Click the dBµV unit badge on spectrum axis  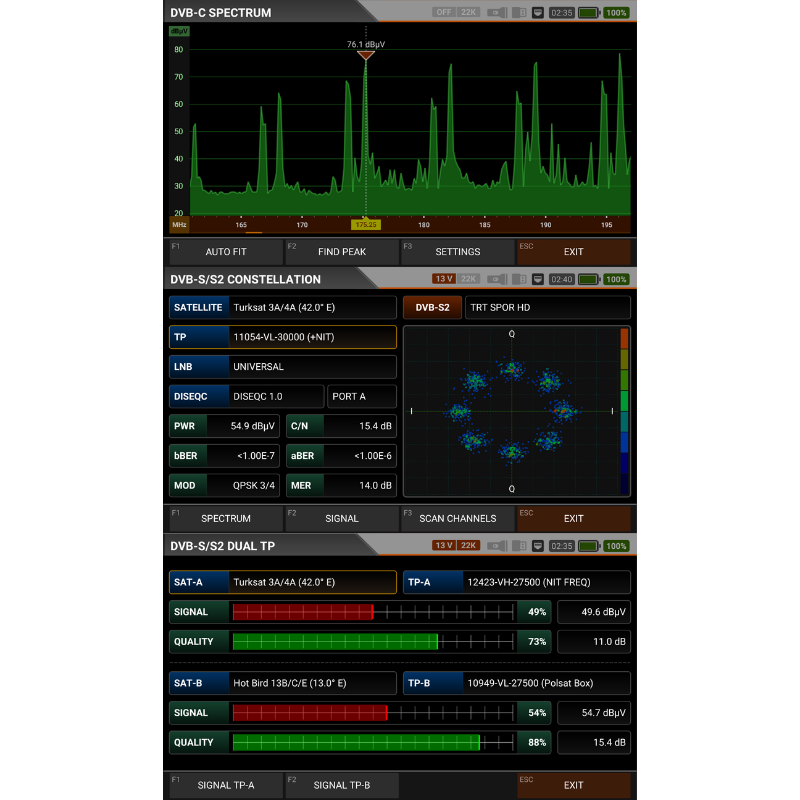pos(179,31)
